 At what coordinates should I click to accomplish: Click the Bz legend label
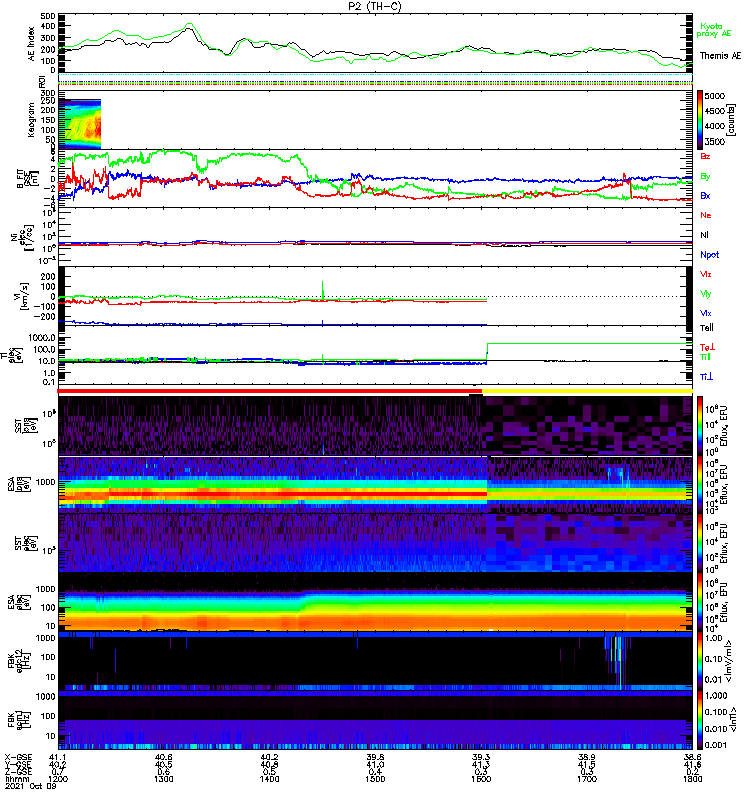(x=705, y=156)
